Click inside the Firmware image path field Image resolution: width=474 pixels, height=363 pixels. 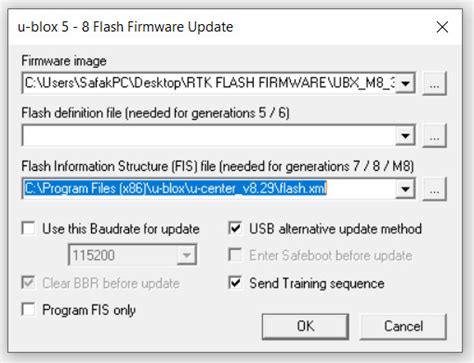tap(209, 83)
